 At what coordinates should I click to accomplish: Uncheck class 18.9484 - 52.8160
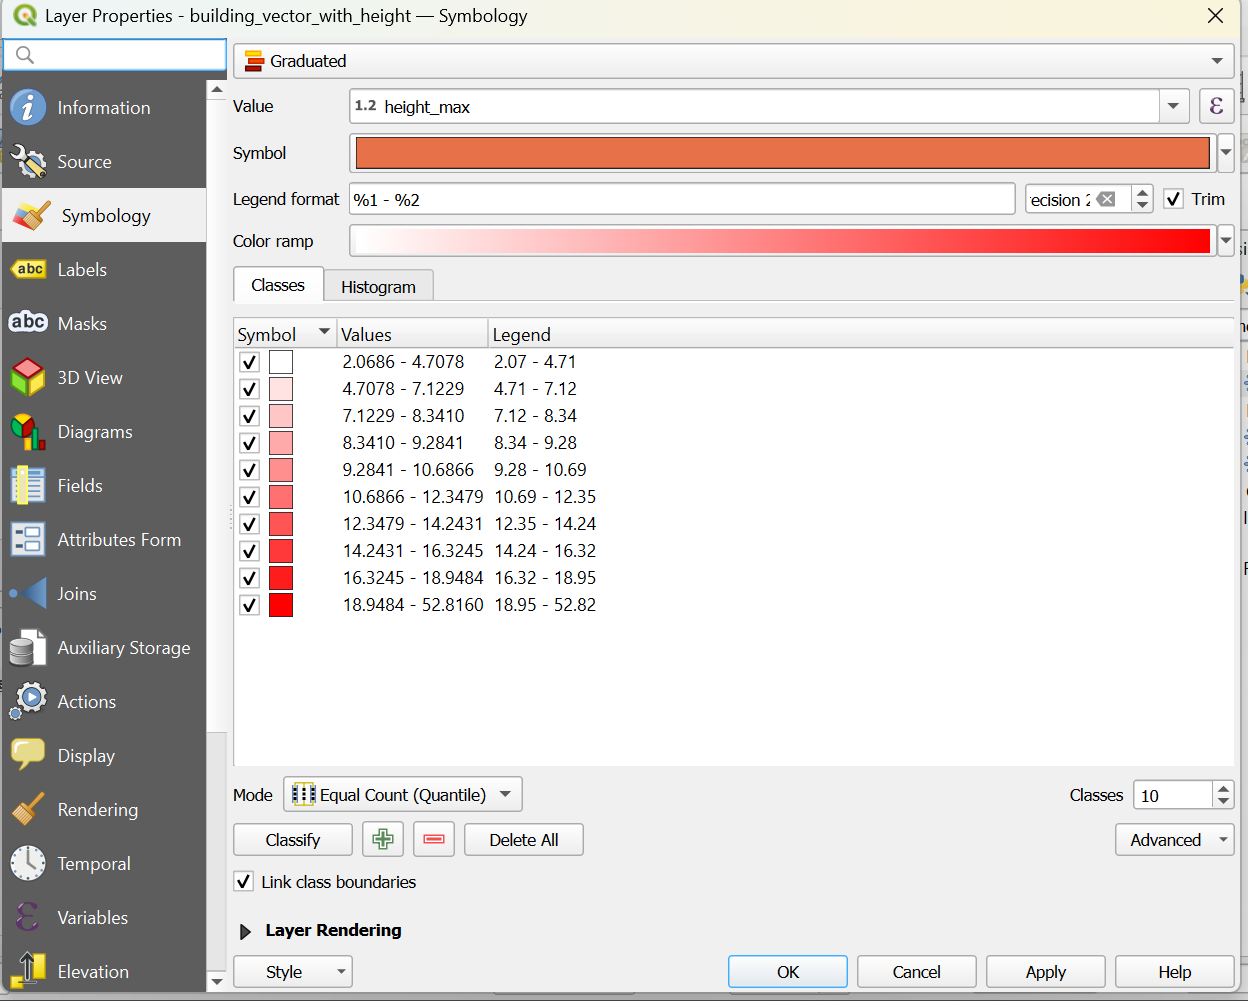pyautogui.click(x=249, y=605)
